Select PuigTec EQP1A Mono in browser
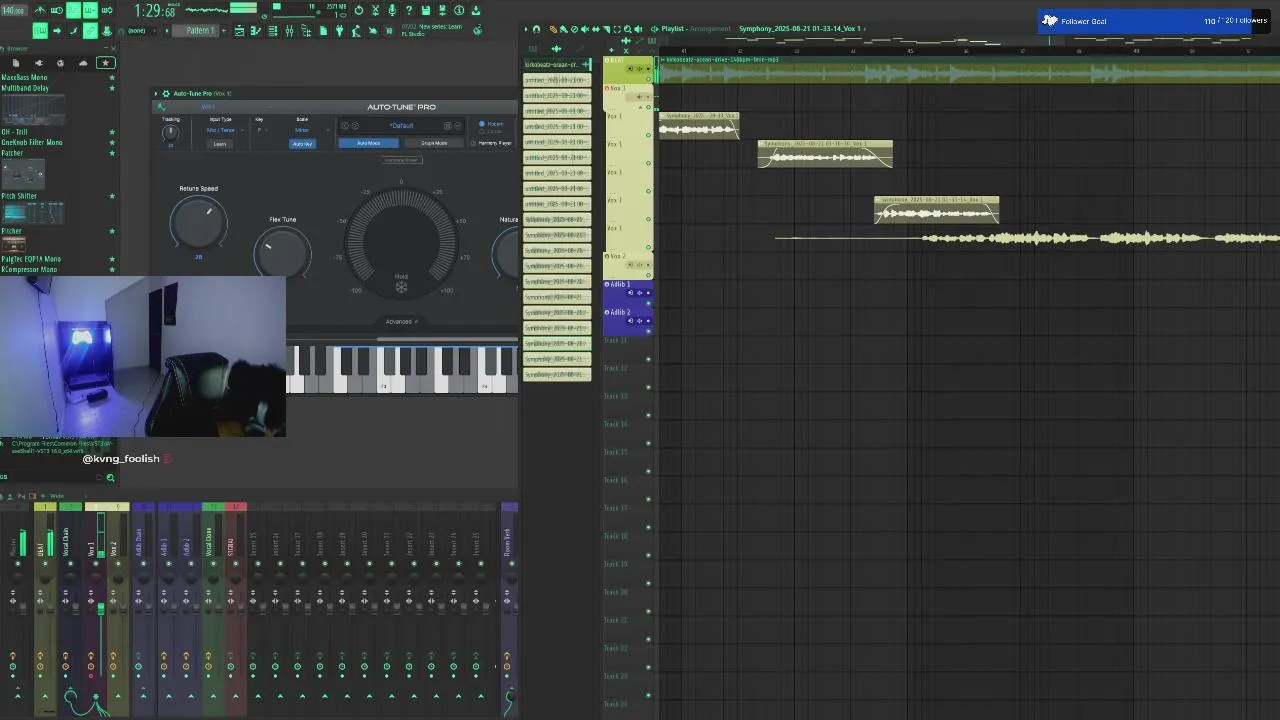This screenshot has height=720, width=1280. [x=29, y=259]
